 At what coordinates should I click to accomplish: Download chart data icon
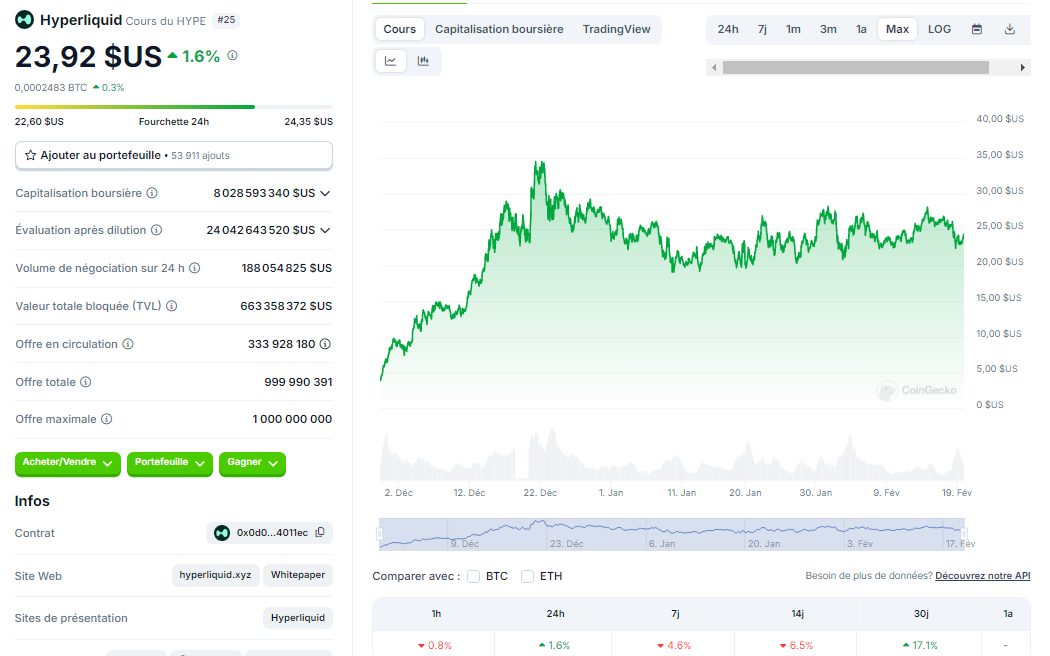click(1010, 29)
